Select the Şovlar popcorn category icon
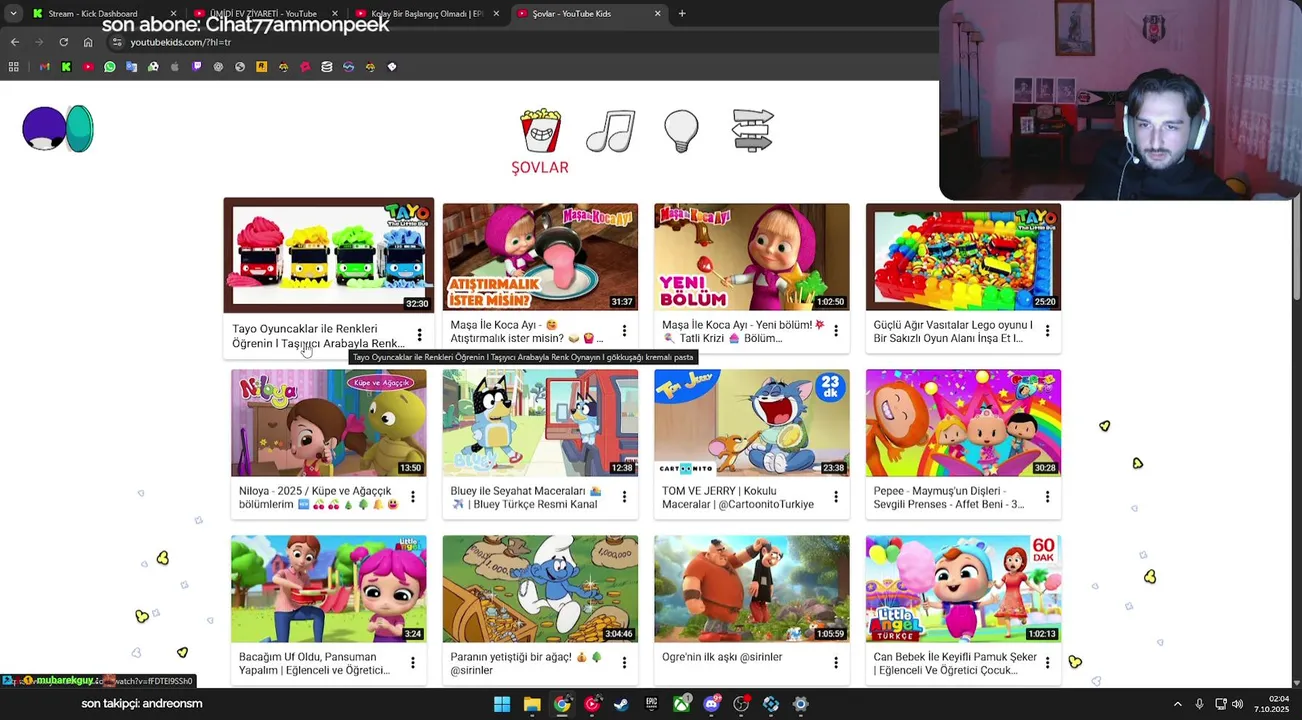Viewport: 1302px width, 720px height. click(x=540, y=131)
